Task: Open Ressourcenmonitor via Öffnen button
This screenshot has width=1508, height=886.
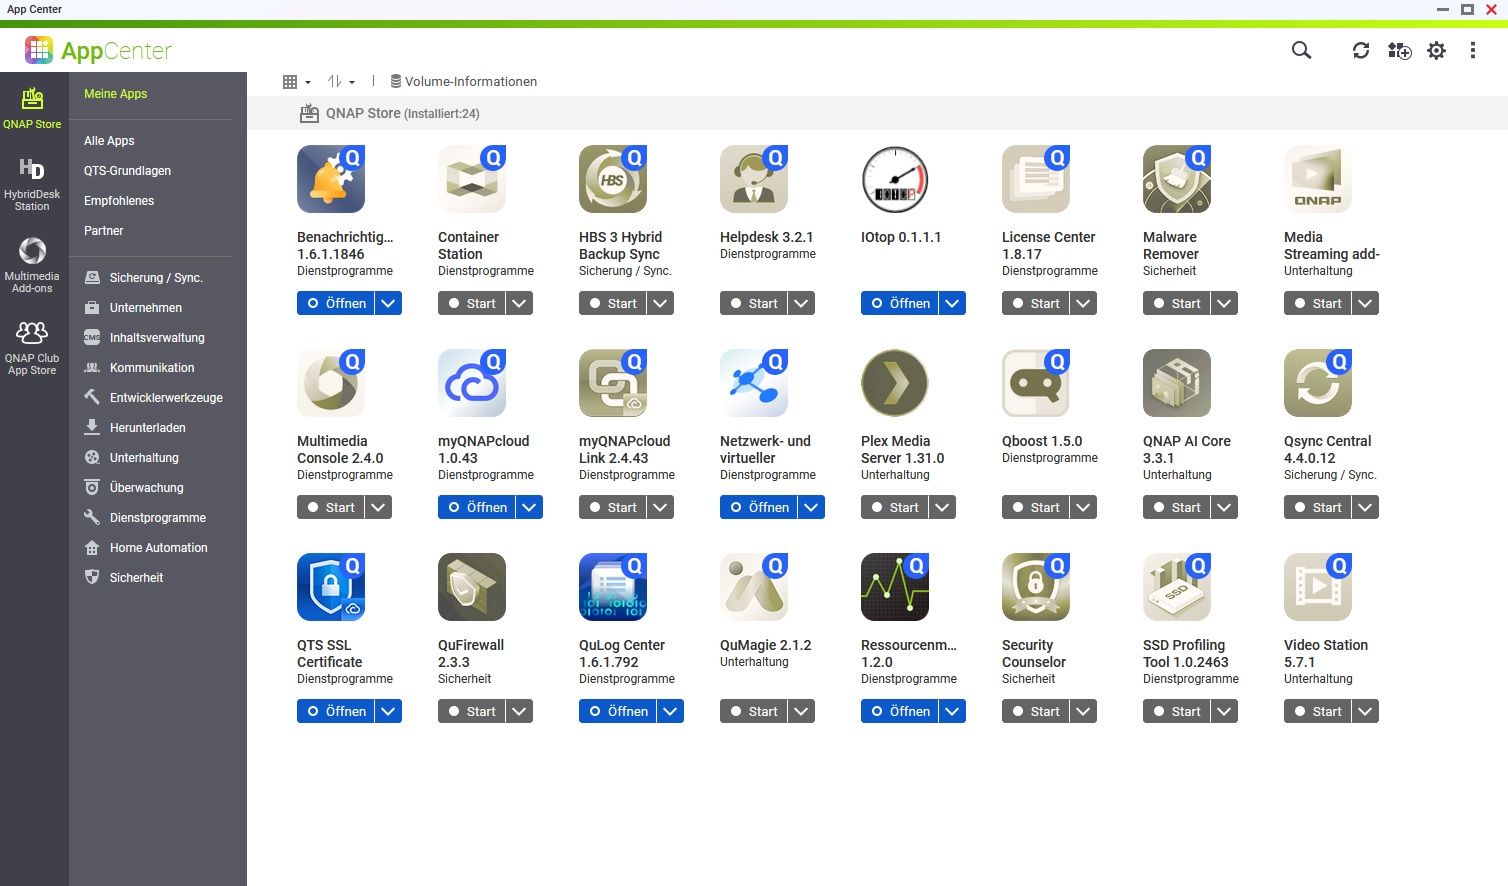Action: click(900, 711)
